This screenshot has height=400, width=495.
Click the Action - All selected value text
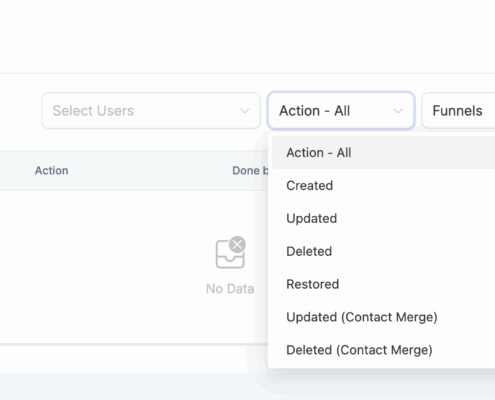pyautogui.click(x=315, y=111)
